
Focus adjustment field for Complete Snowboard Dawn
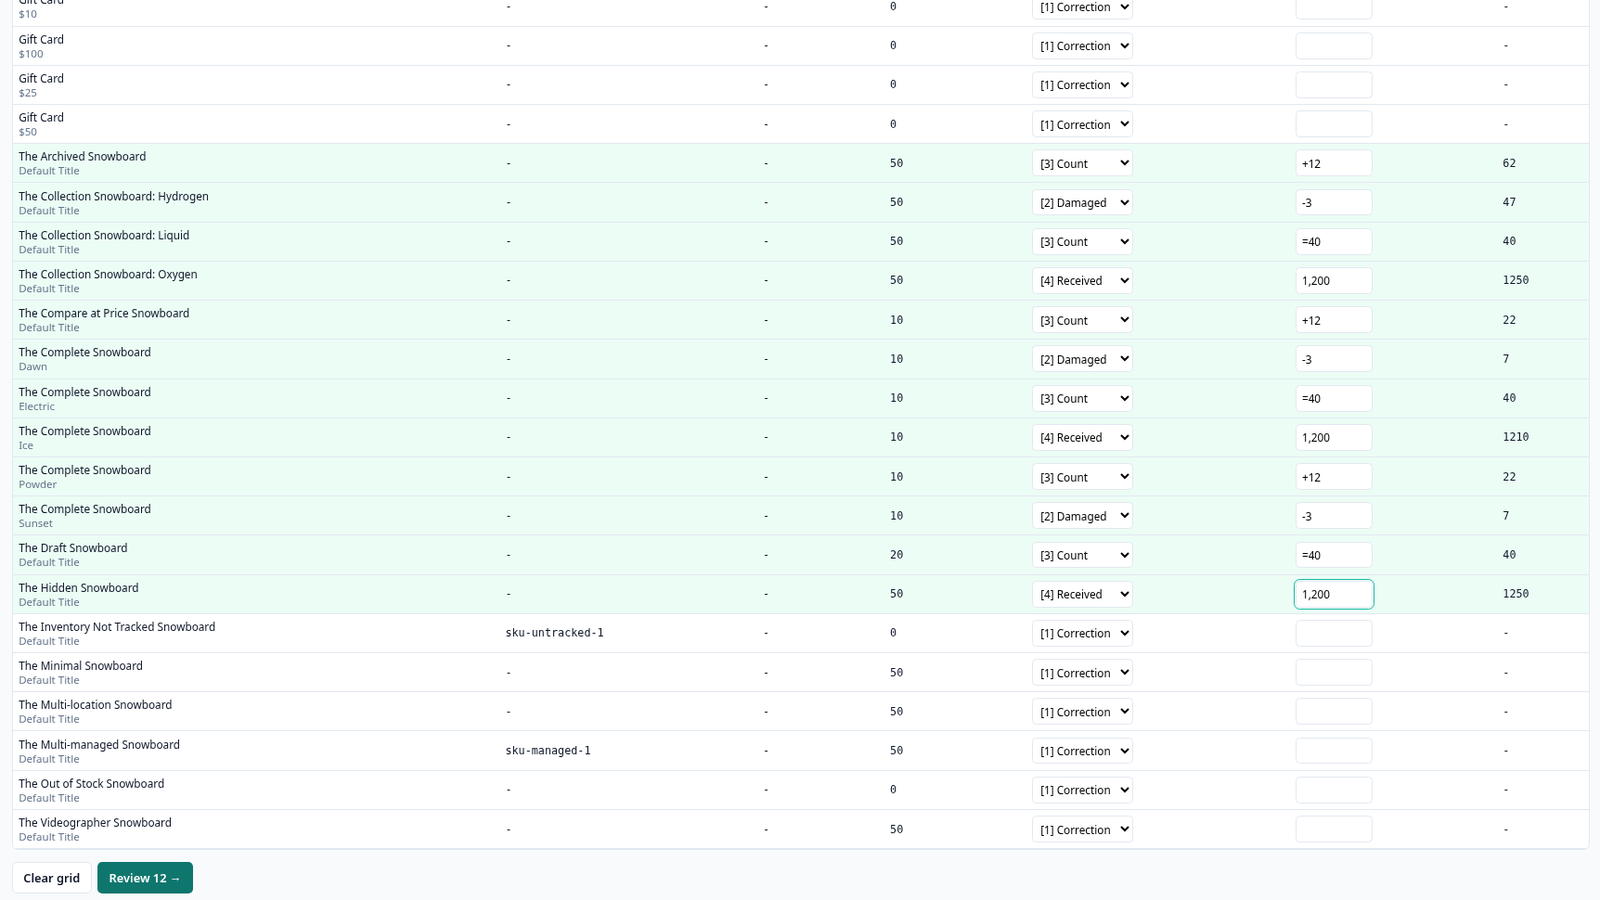pyautogui.click(x=1334, y=359)
